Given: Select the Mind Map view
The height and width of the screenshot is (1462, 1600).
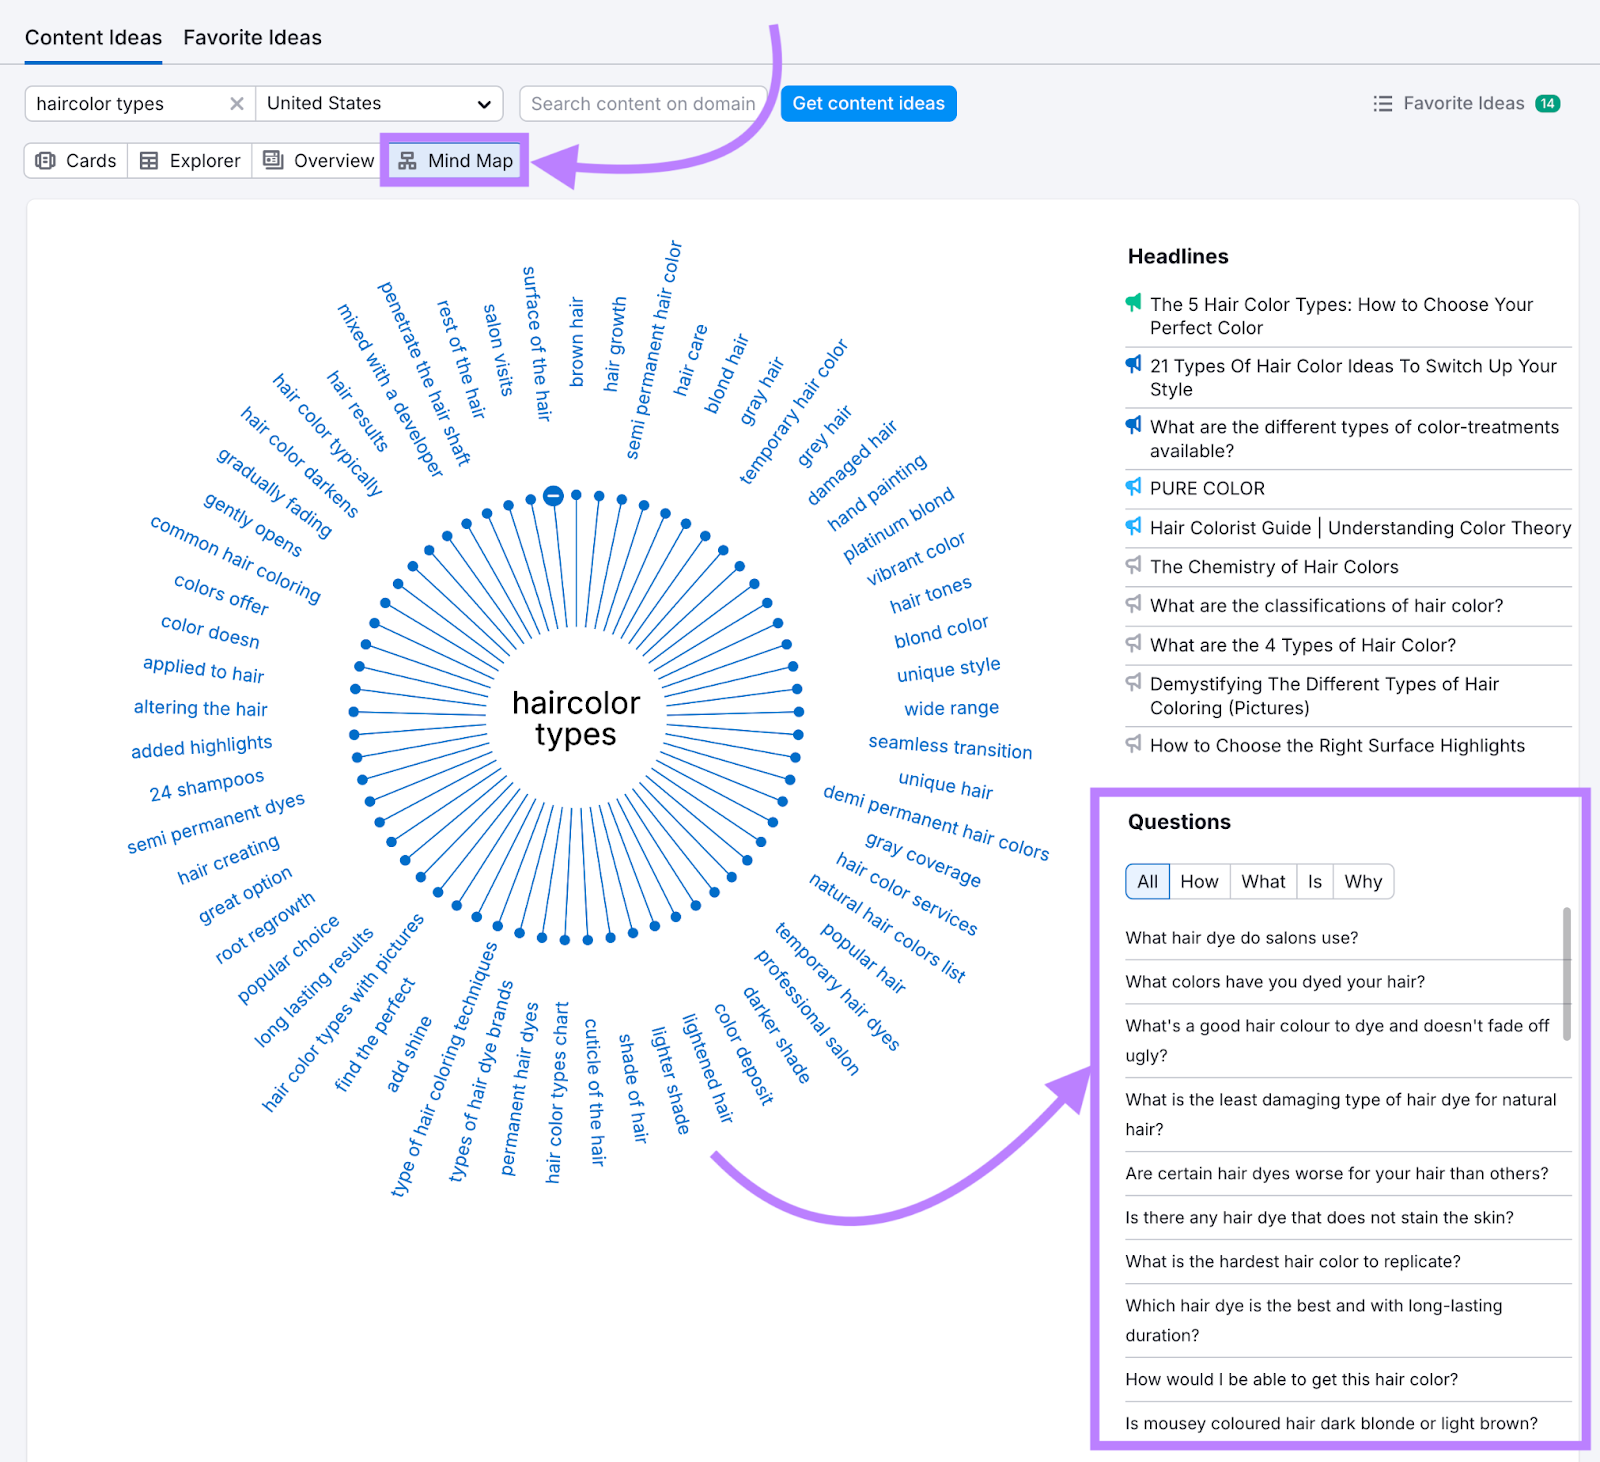Looking at the screenshot, I should (x=455, y=161).
